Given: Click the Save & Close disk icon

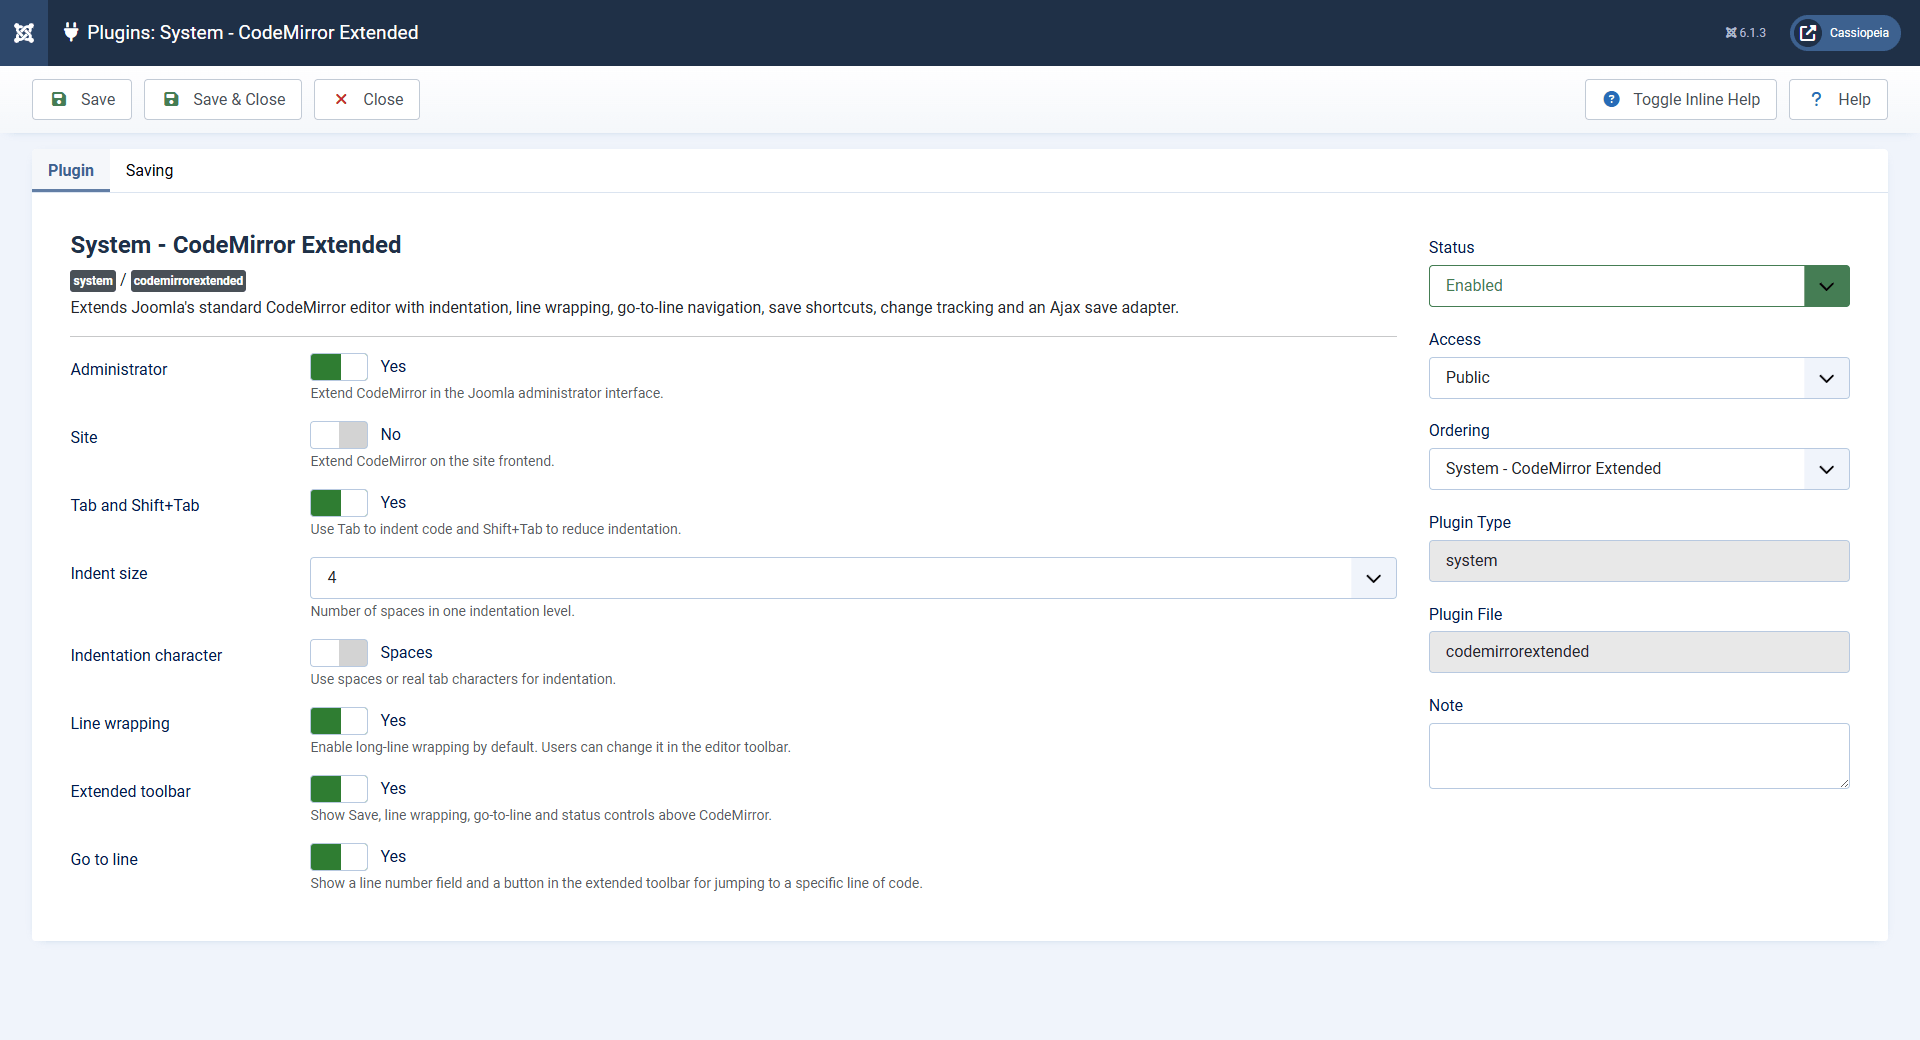Looking at the screenshot, I should point(171,99).
